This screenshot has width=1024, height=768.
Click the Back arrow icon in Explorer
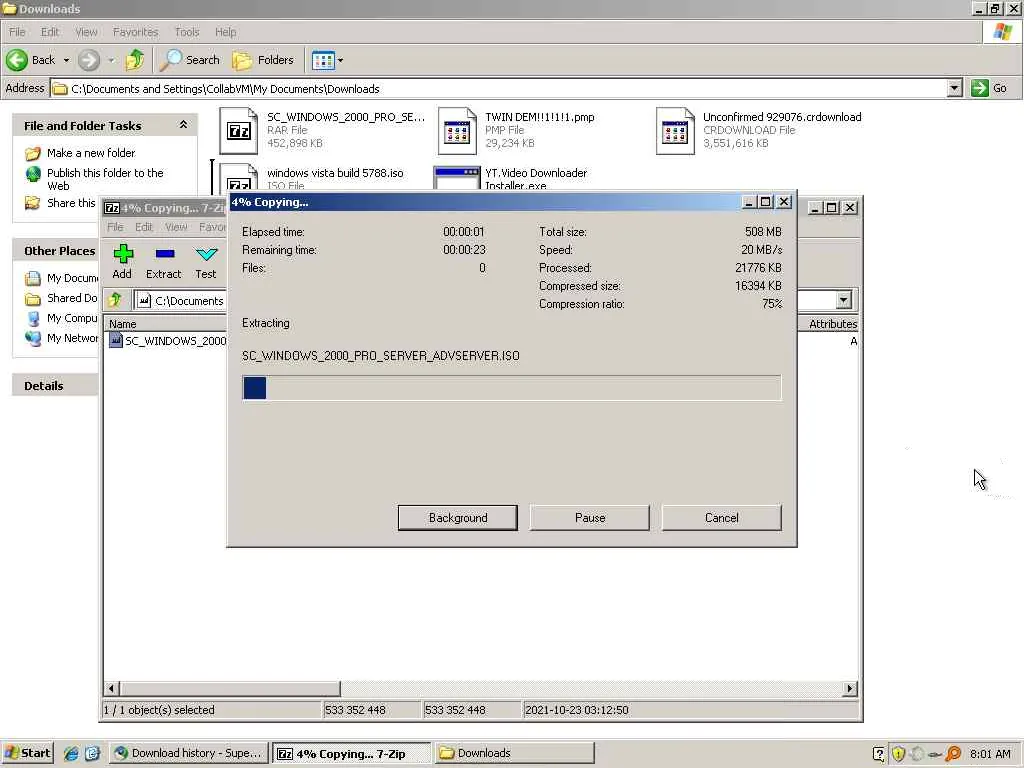(x=17, y=60)
